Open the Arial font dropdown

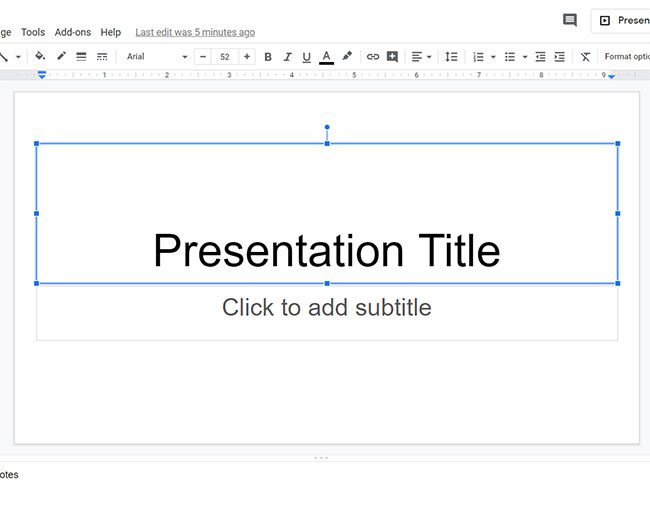click(156, 57)
